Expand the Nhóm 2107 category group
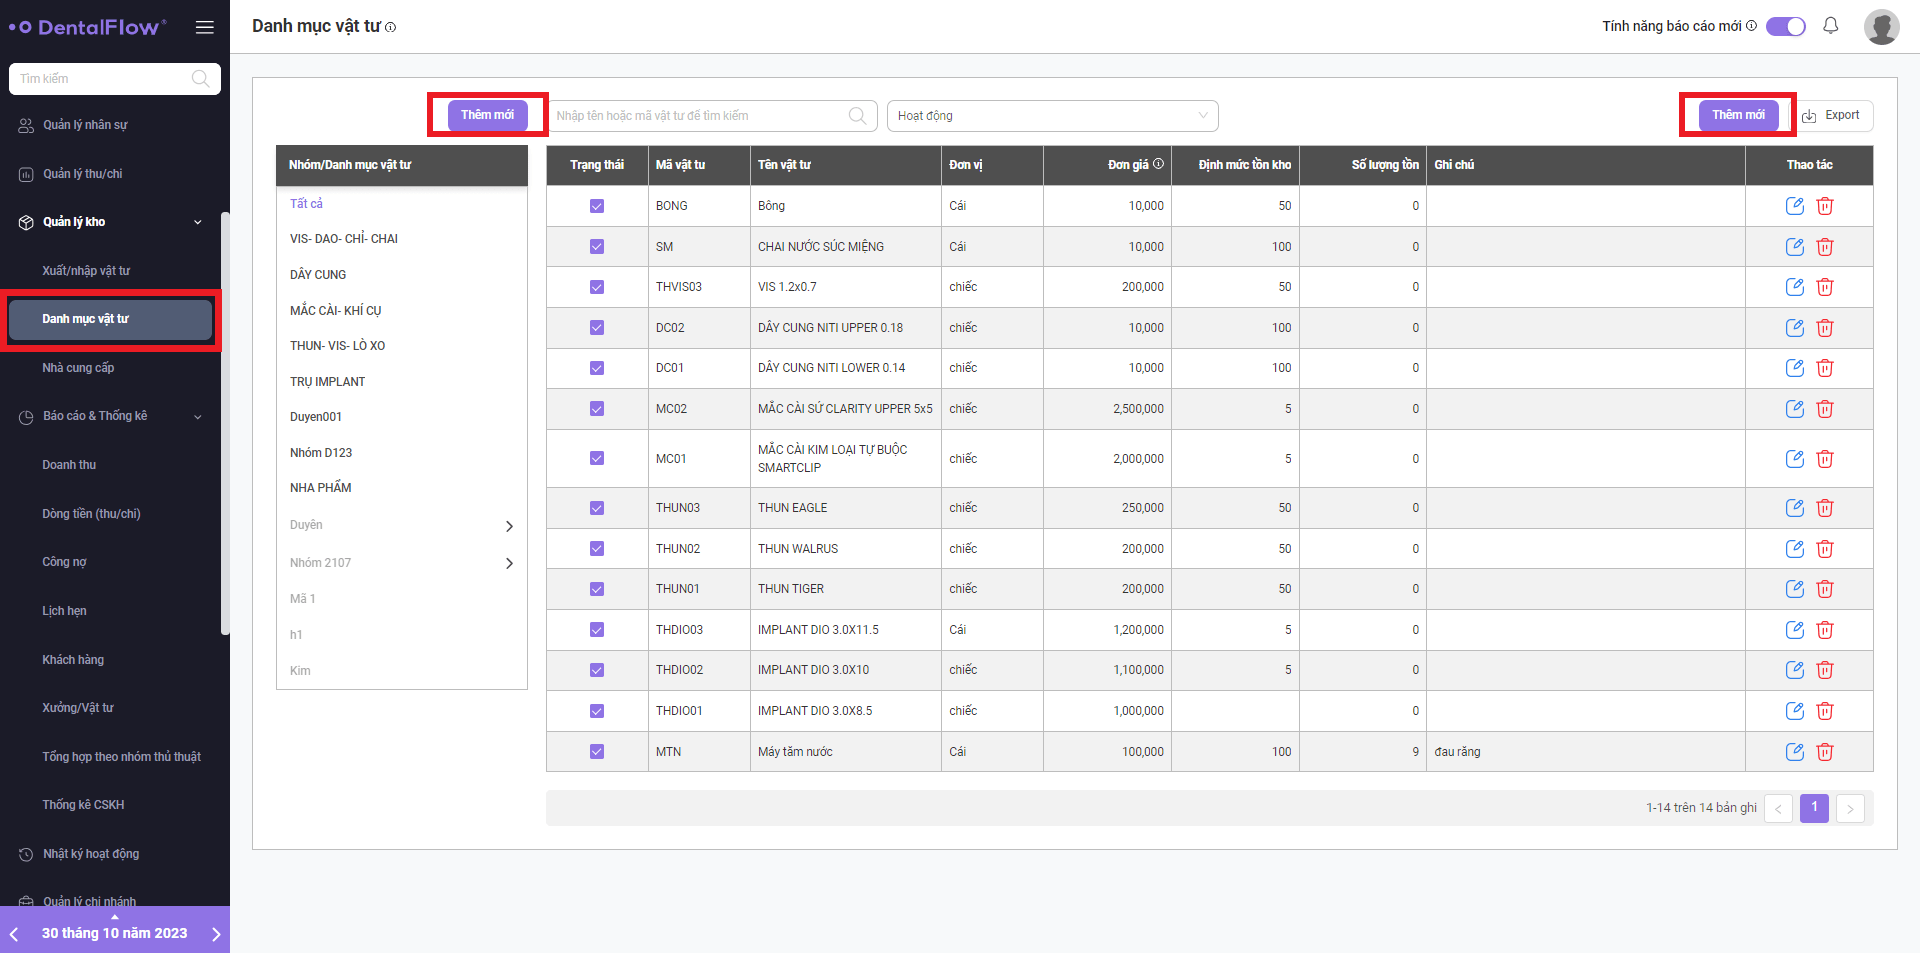This screenshot has height=953, width=1920. click(509, 564)
